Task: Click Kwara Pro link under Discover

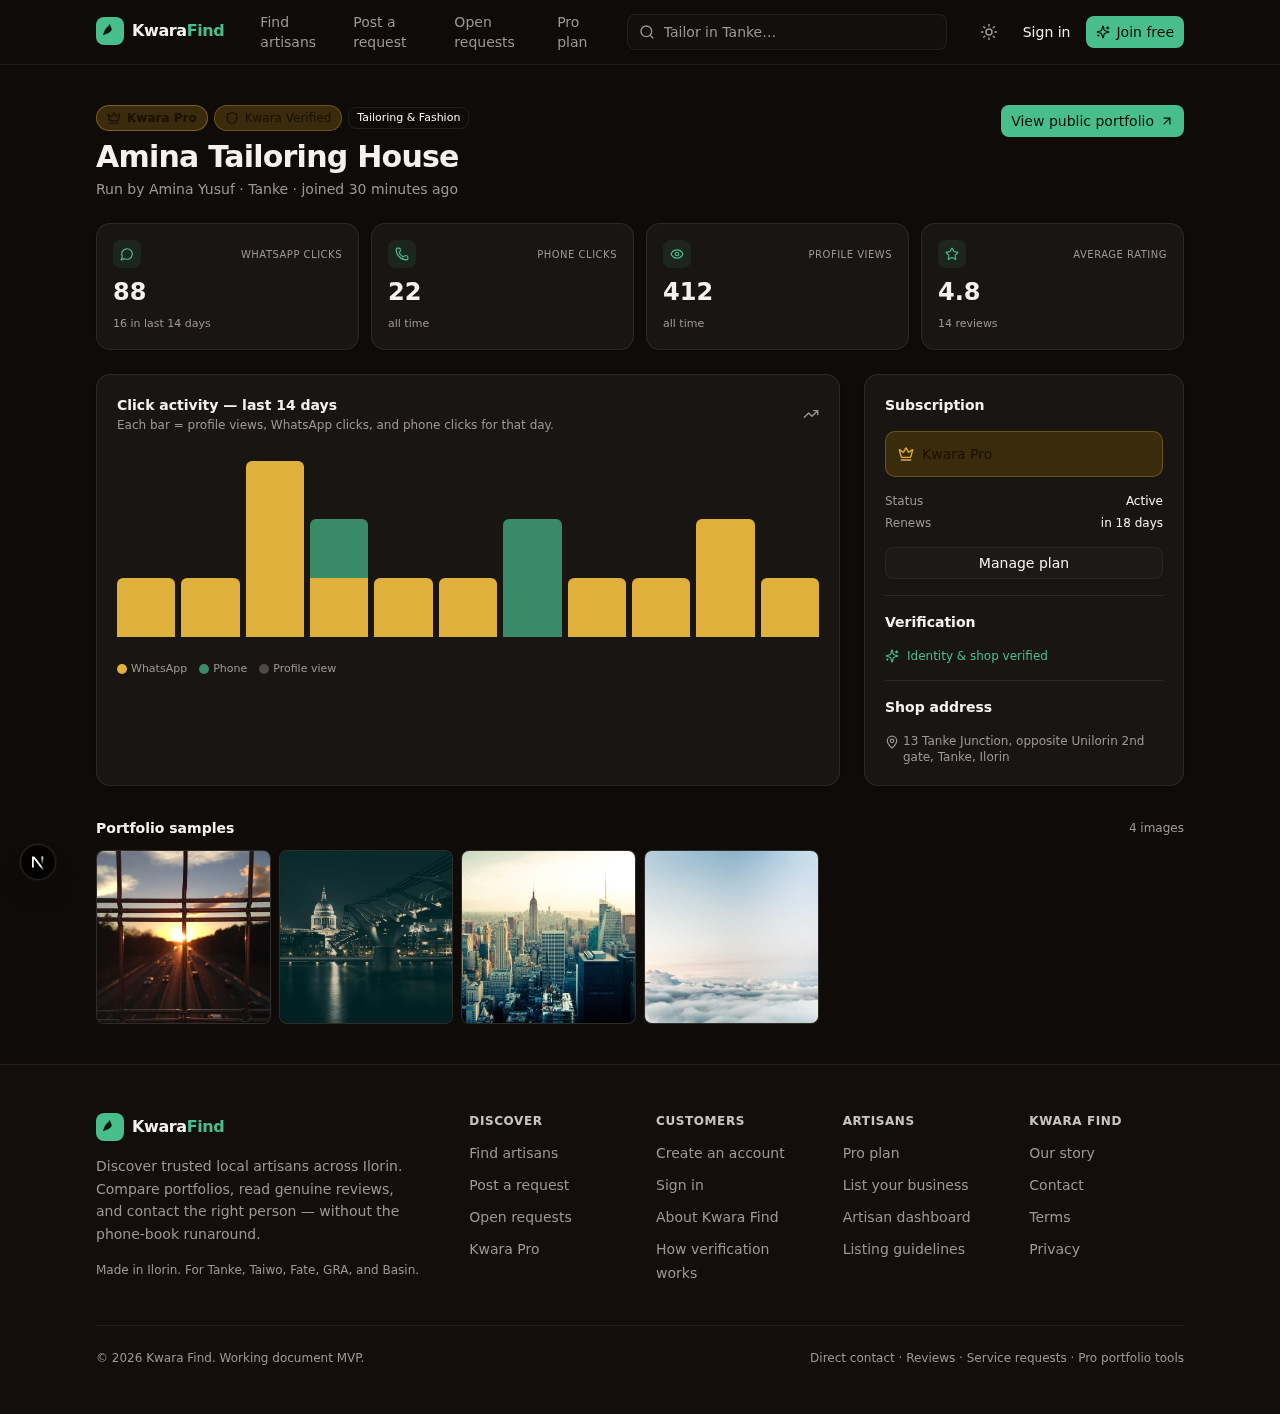Action: (x=504, y=1249)
